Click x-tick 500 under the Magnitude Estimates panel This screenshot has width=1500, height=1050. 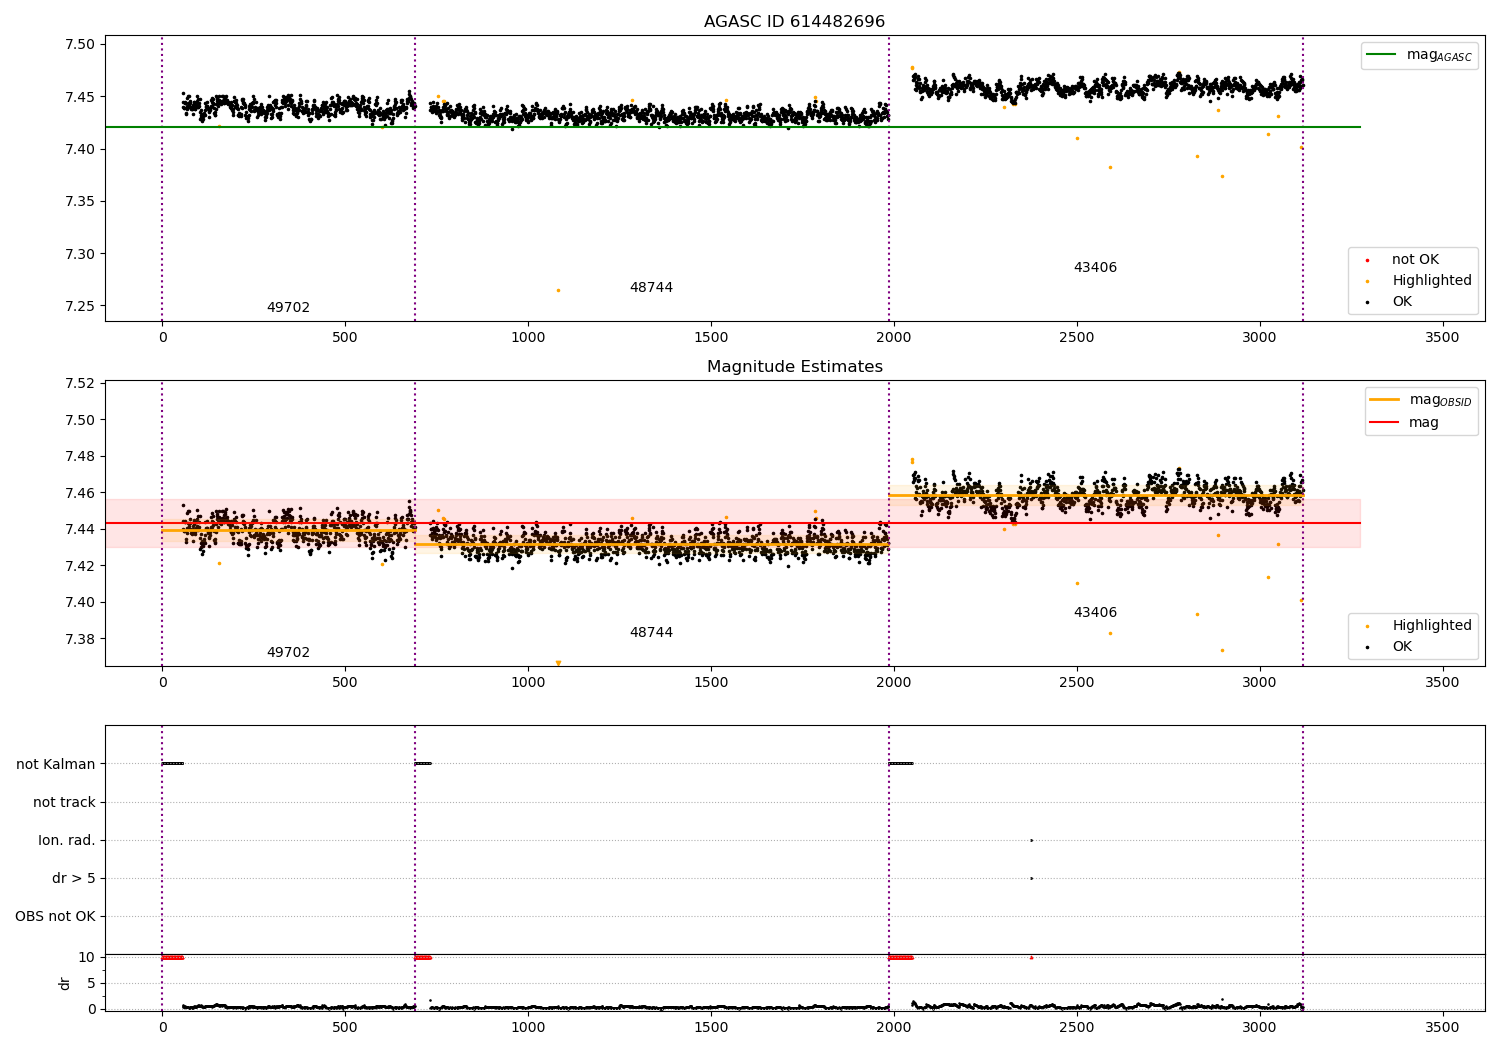[345, 683]
